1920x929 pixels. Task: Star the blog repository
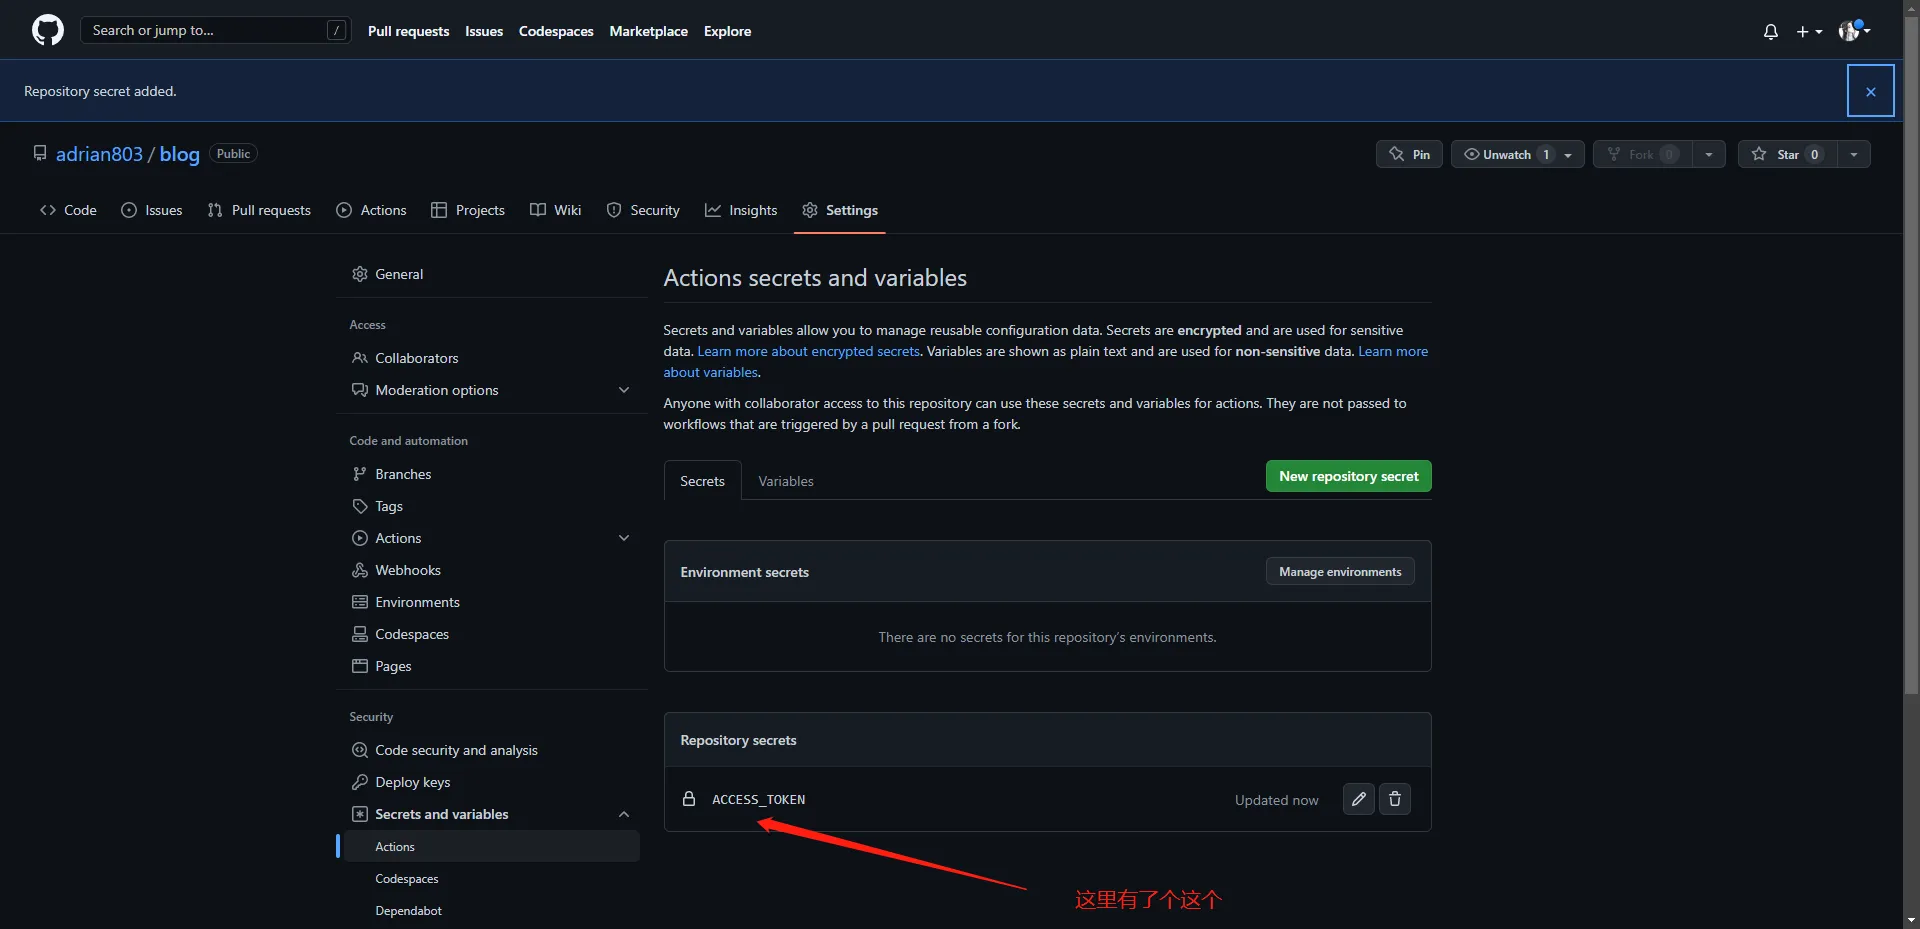tap(1787, 154)
